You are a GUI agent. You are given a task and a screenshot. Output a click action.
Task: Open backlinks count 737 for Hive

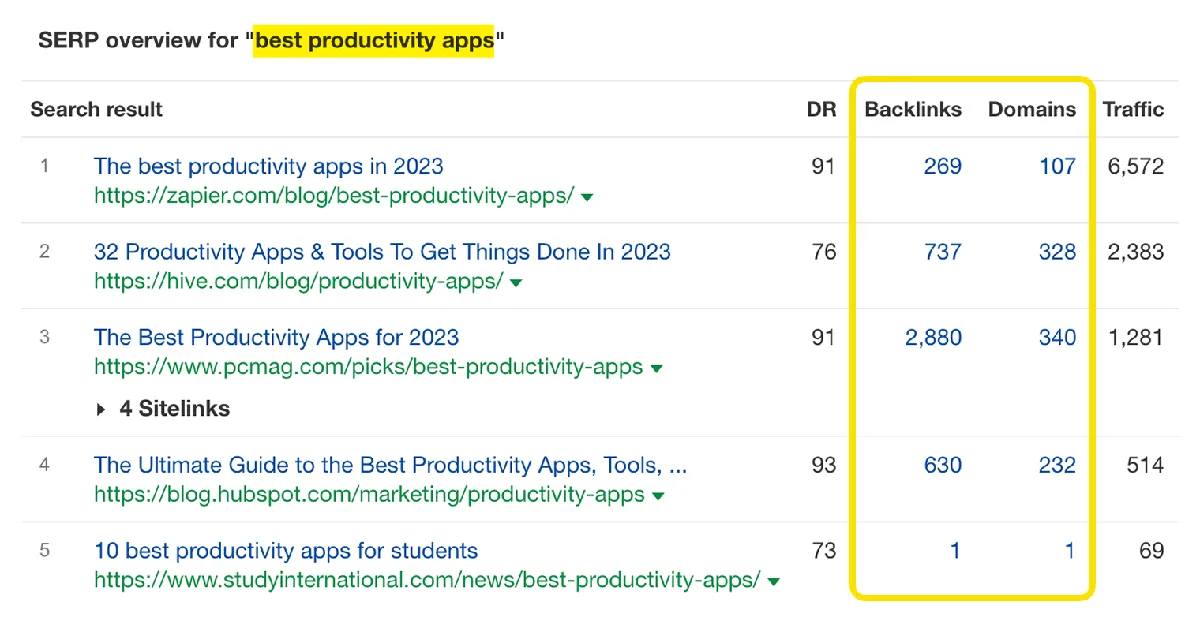coord(943,251)
